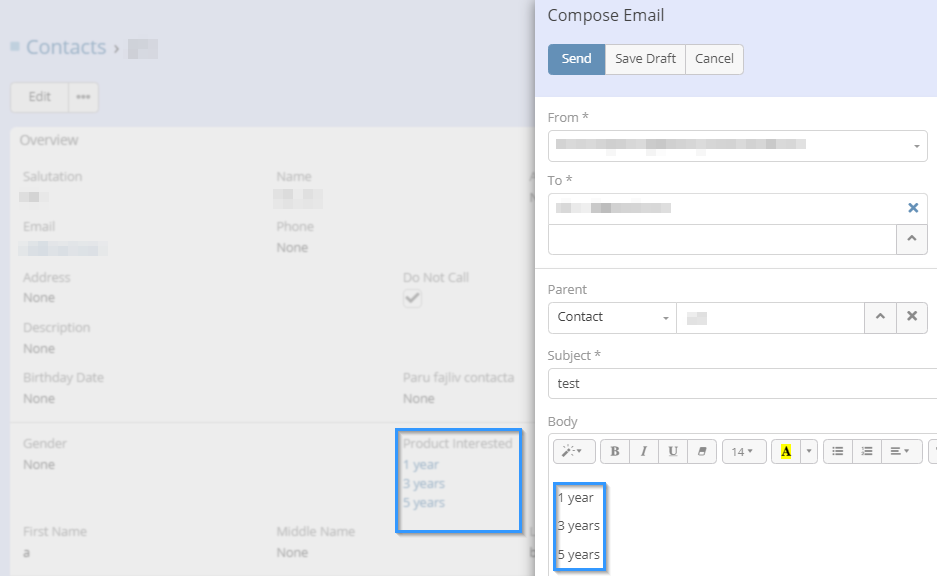This screenshot has width=937, height=576.
Task: Go to the Contacts list breadcrumb
Action: click(66, 47)
